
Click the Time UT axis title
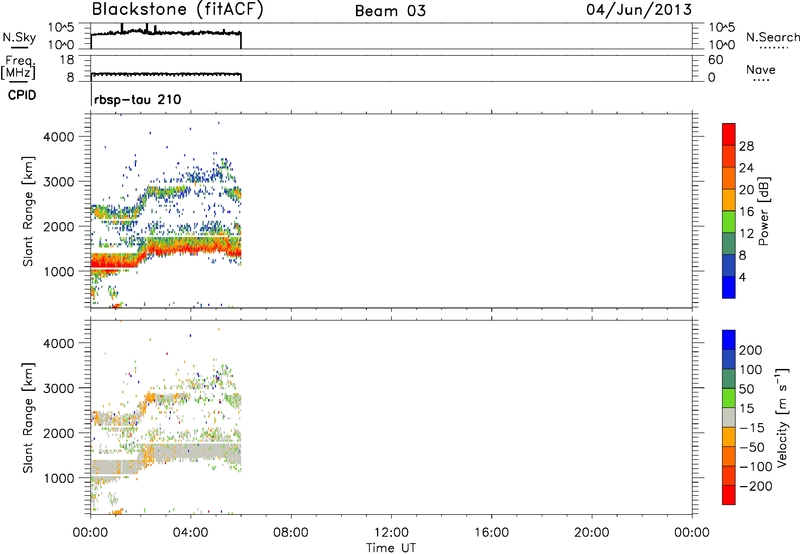tap(391, 548)
